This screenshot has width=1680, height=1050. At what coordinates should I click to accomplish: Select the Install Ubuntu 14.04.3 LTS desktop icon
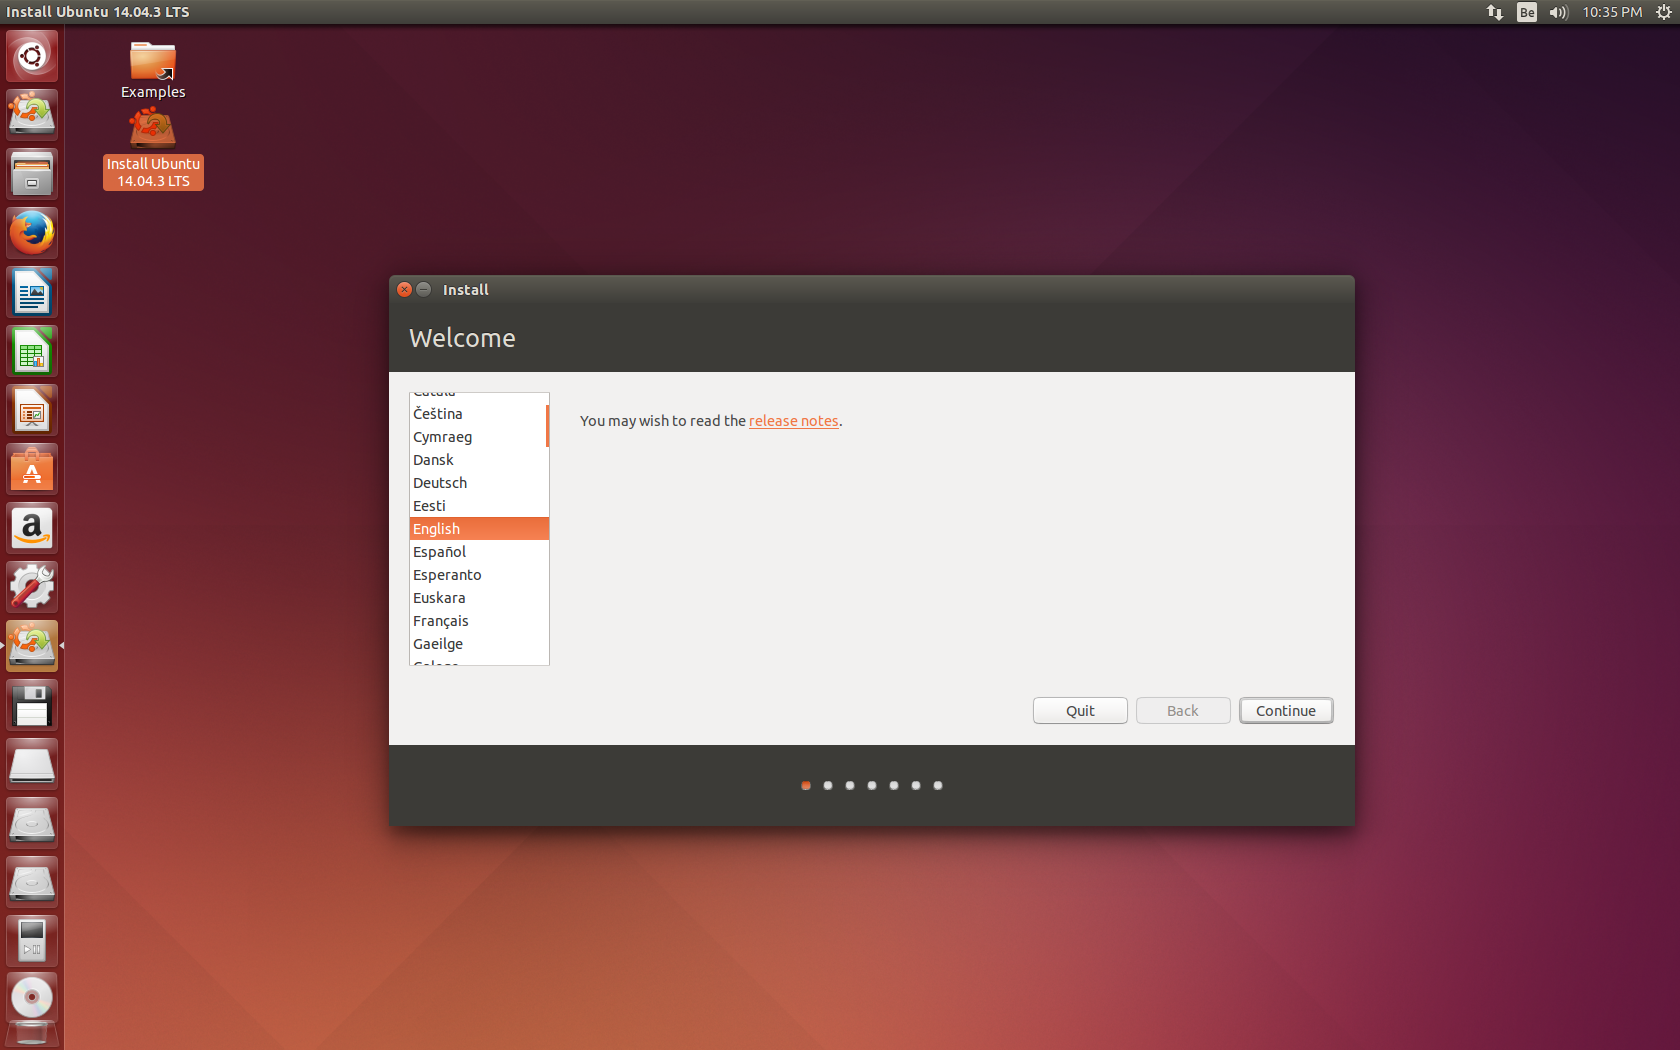[153, 148]
